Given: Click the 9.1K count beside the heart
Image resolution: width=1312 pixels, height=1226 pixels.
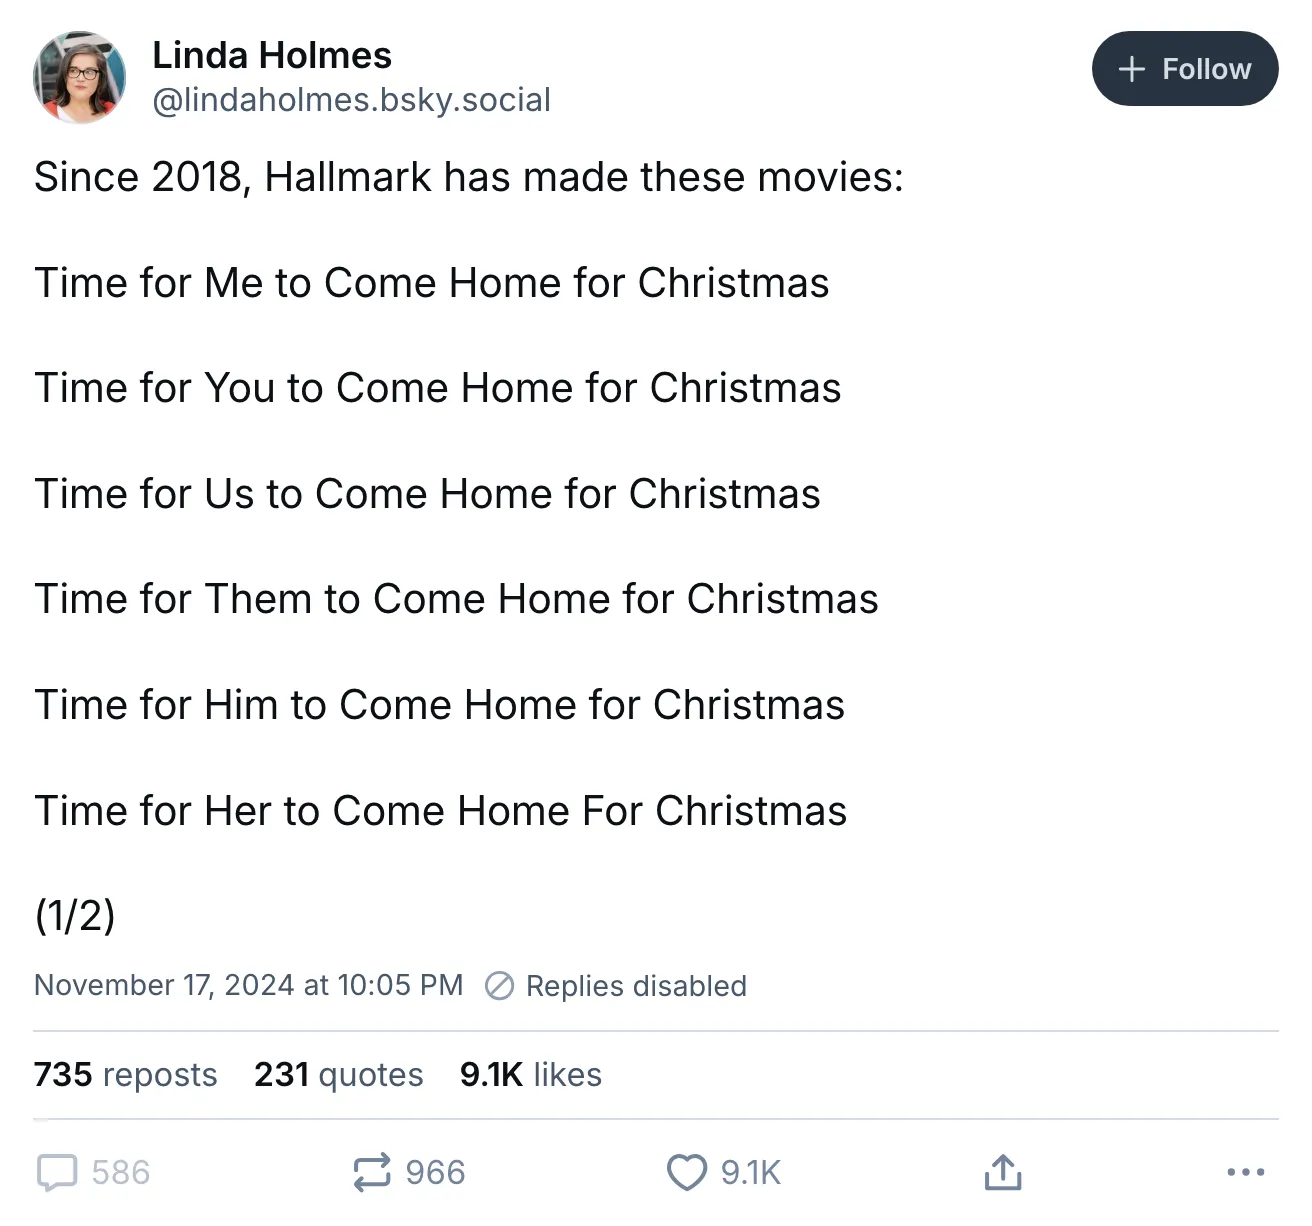Looking at the screenshot, I should click(x=751, y=1172).
